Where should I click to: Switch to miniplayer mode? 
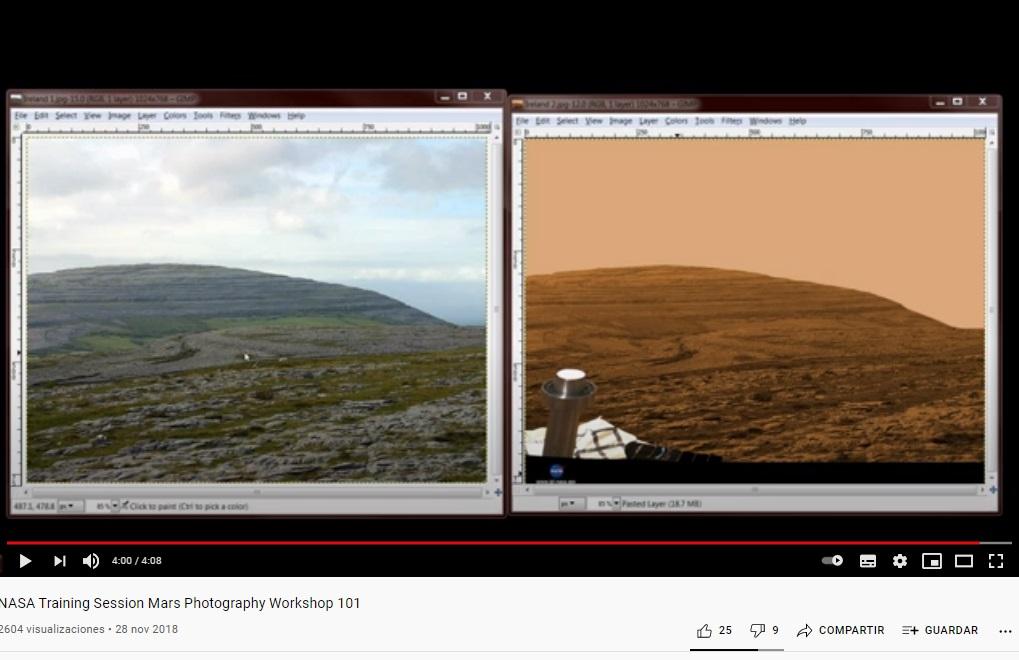coord(932,561)
